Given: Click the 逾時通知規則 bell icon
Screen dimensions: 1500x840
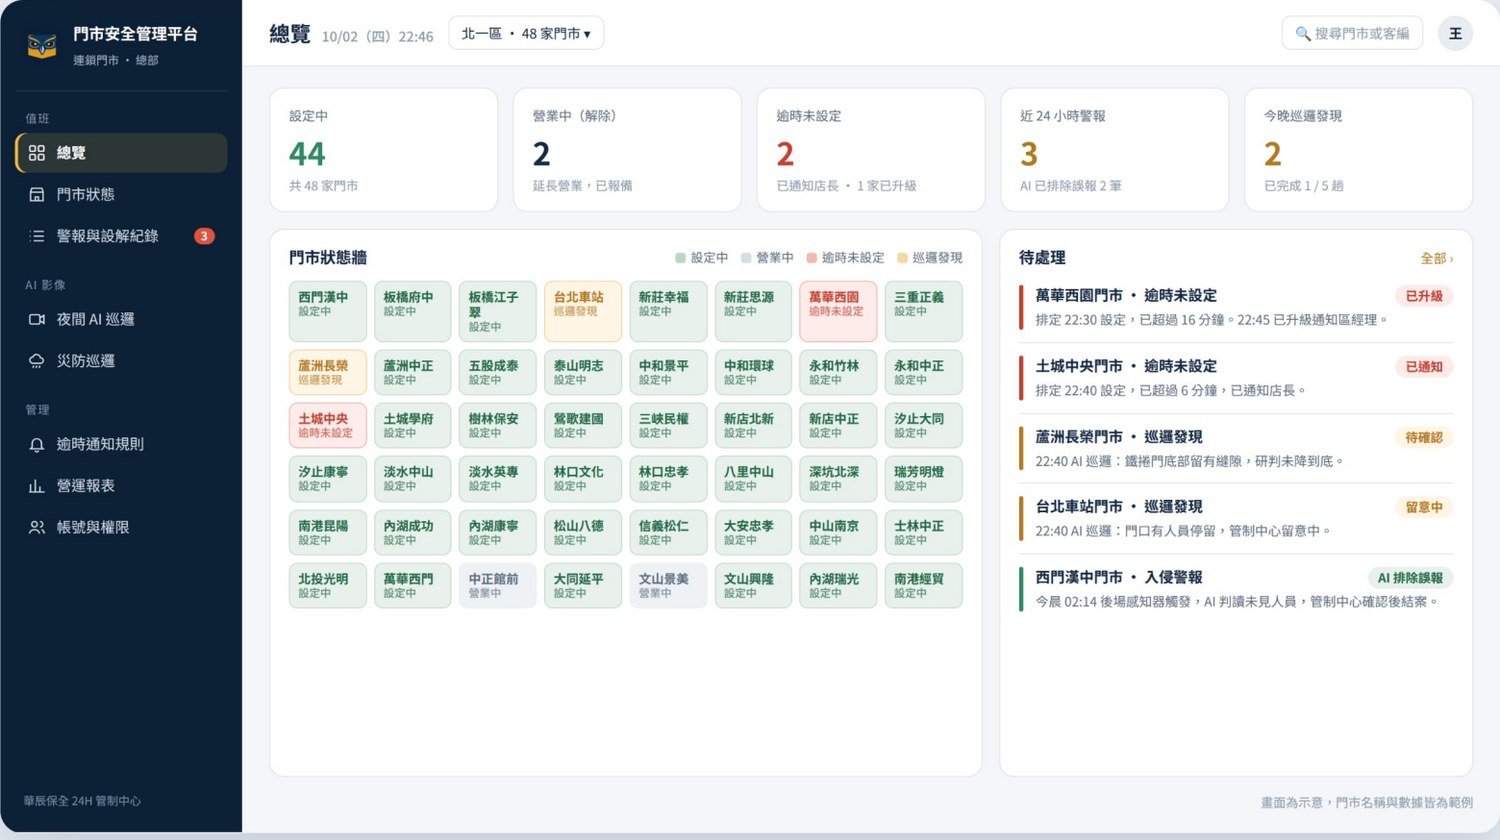Looking at the screenshot, I should tap(37, 445).
